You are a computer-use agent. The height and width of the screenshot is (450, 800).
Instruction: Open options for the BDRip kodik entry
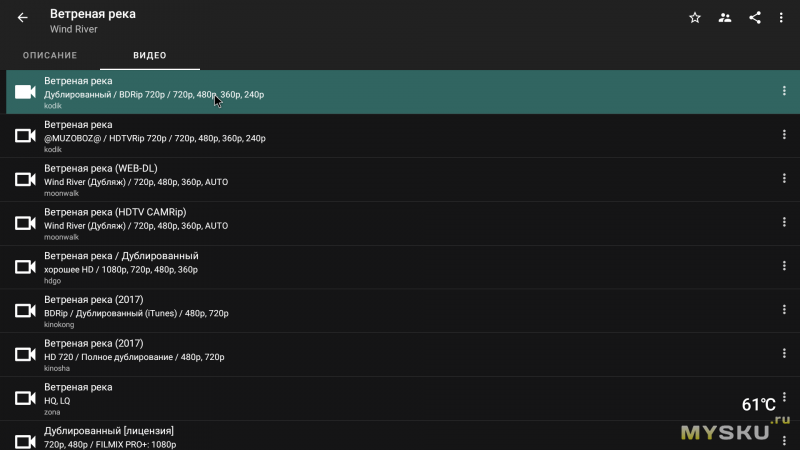coord(784,92)
